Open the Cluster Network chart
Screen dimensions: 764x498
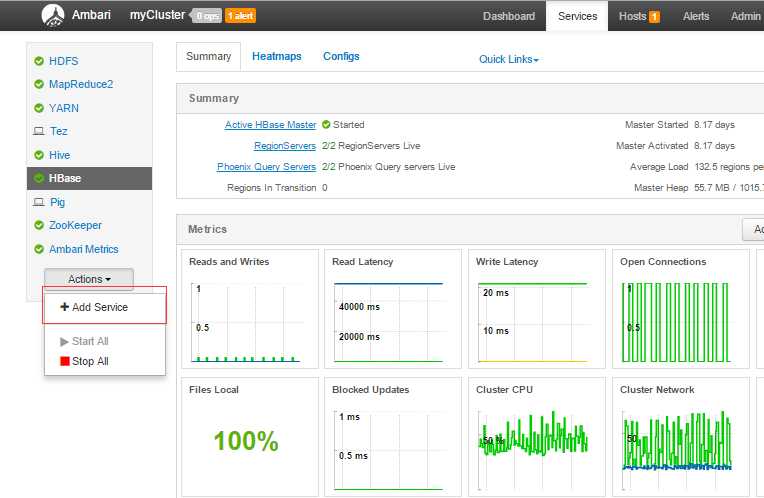click(681, 437)
